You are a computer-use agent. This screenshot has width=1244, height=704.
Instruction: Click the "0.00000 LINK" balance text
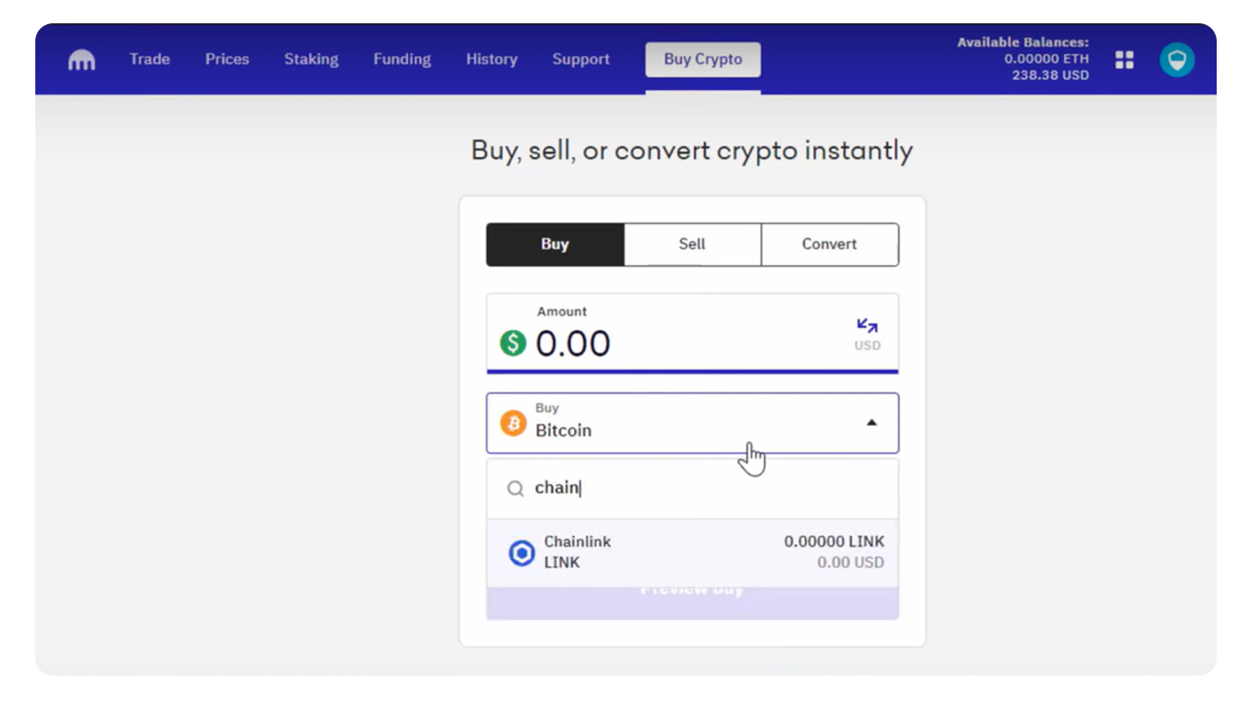pos(834,541)
